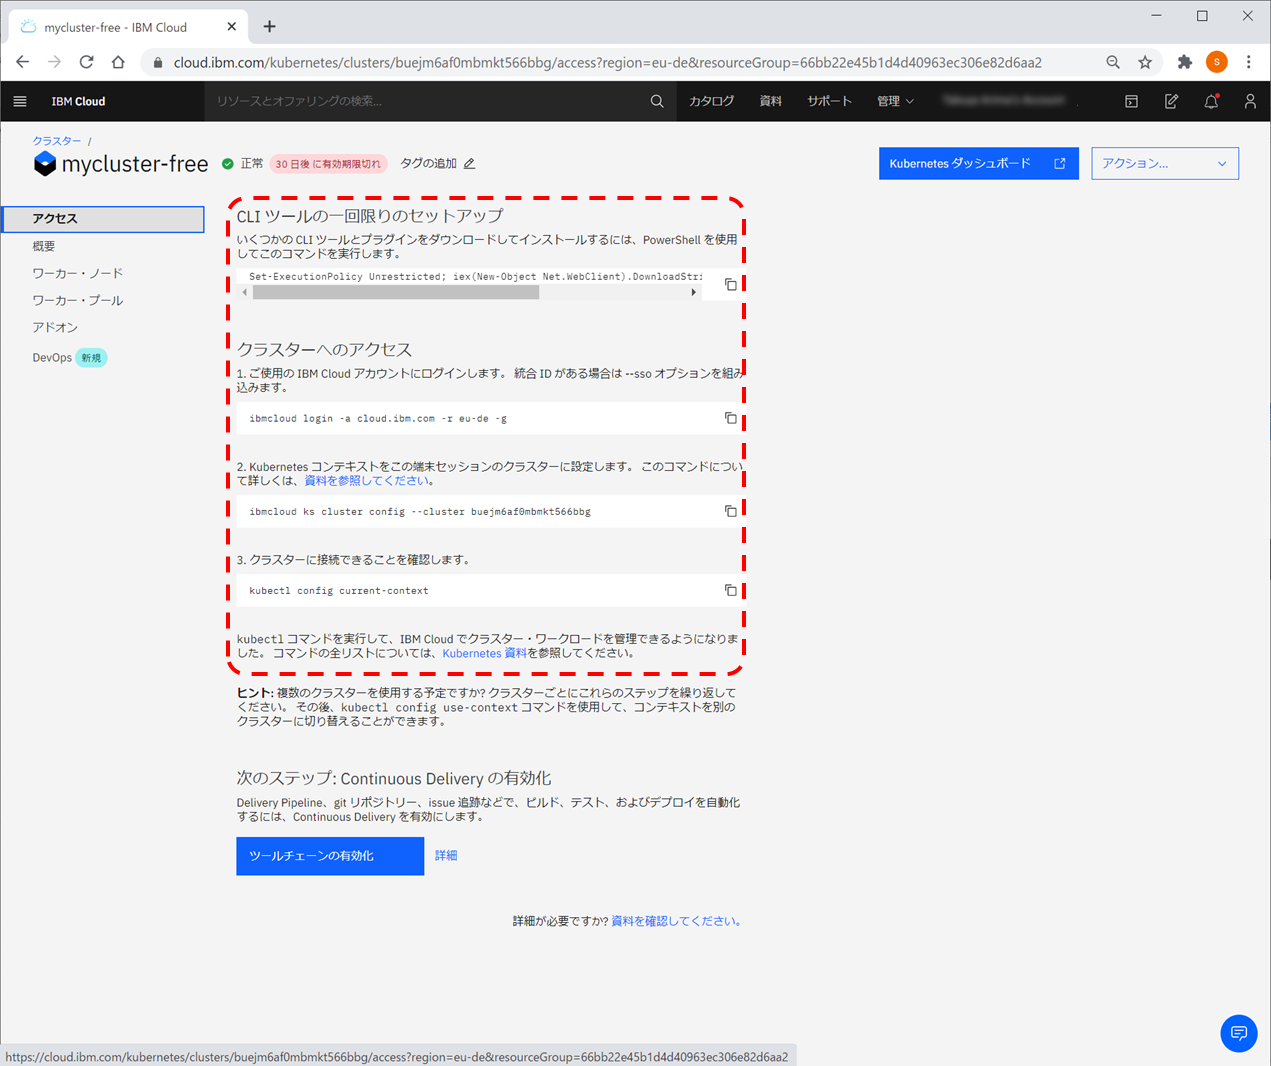Open DevOps in the sidebar

pyautogui.click(x=52, y=358)
